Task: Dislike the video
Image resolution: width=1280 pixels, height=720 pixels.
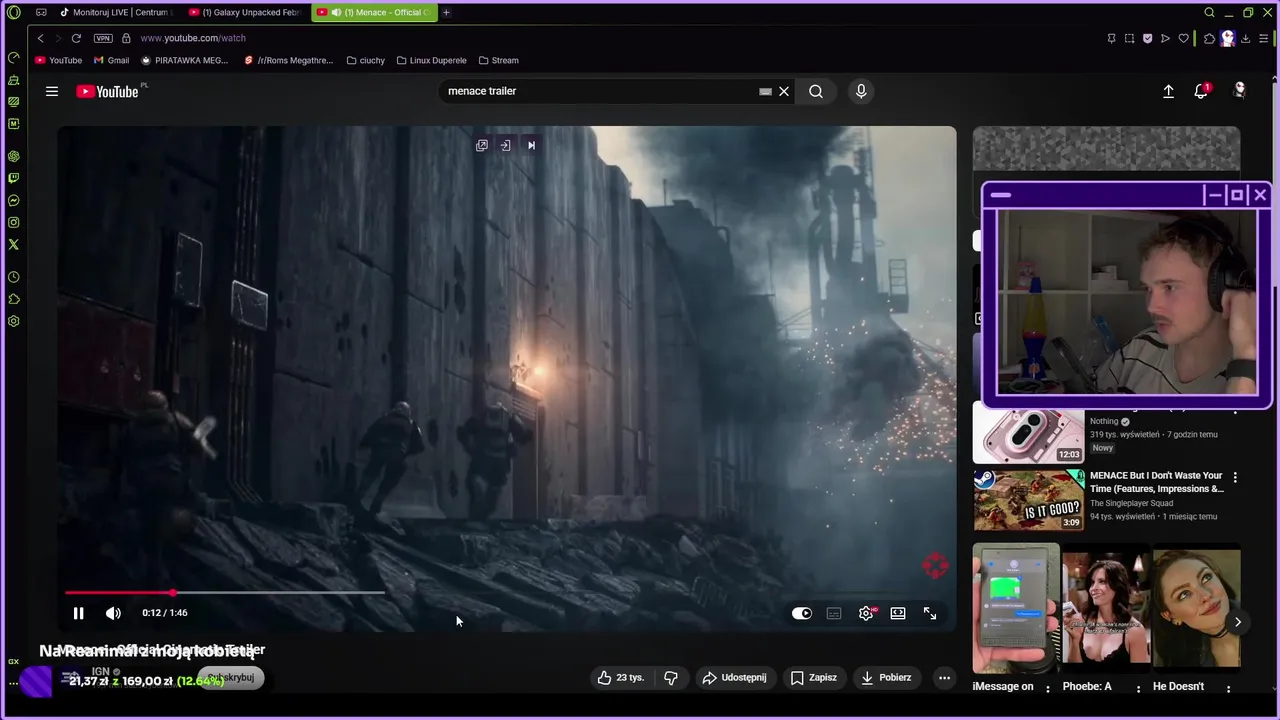Action: click(671, 677)
